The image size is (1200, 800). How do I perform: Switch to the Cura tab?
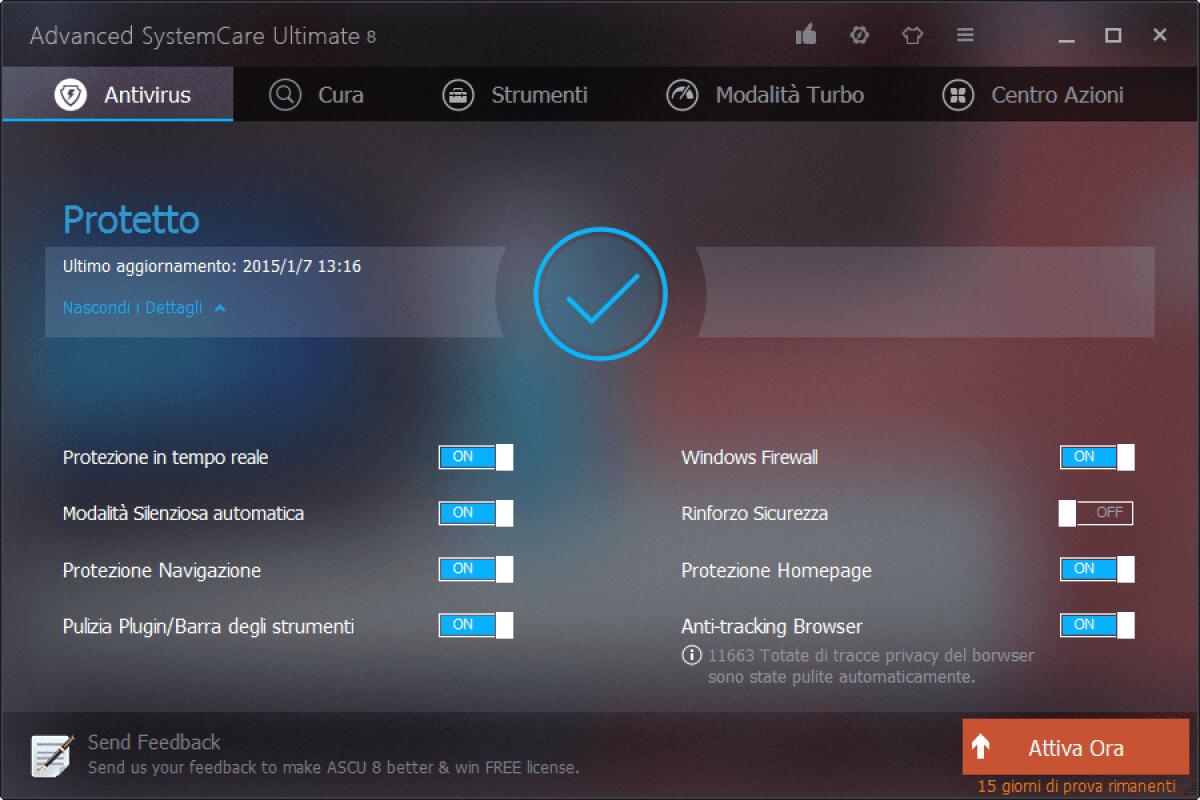pos(340,94)
